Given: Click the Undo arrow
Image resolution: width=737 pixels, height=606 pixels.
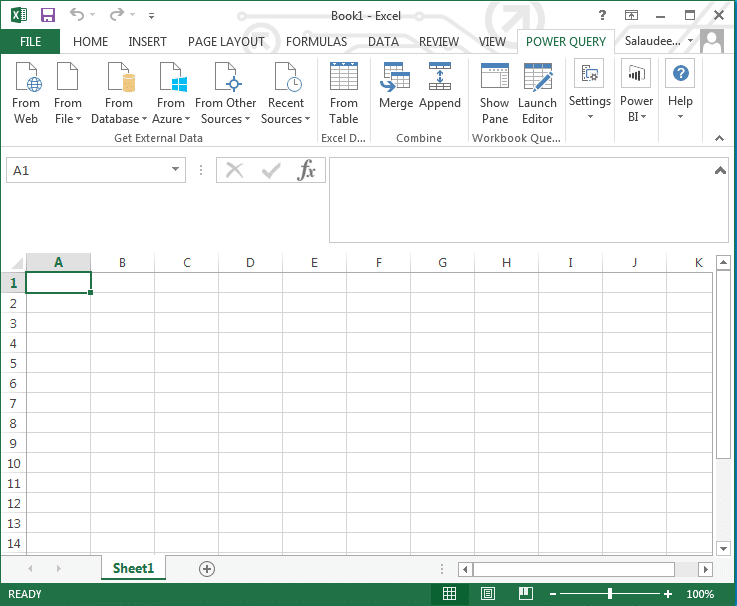Looking at the screenshot, I should click(x=77, y=15).
